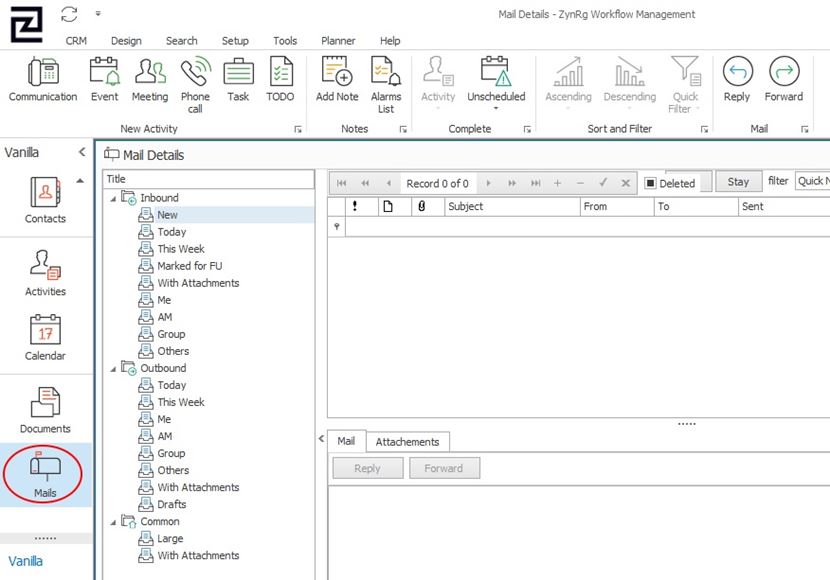Image resolution: width=830 pixels, height=580 pixels.
Task: Create a TODO item
Action: 280,79
